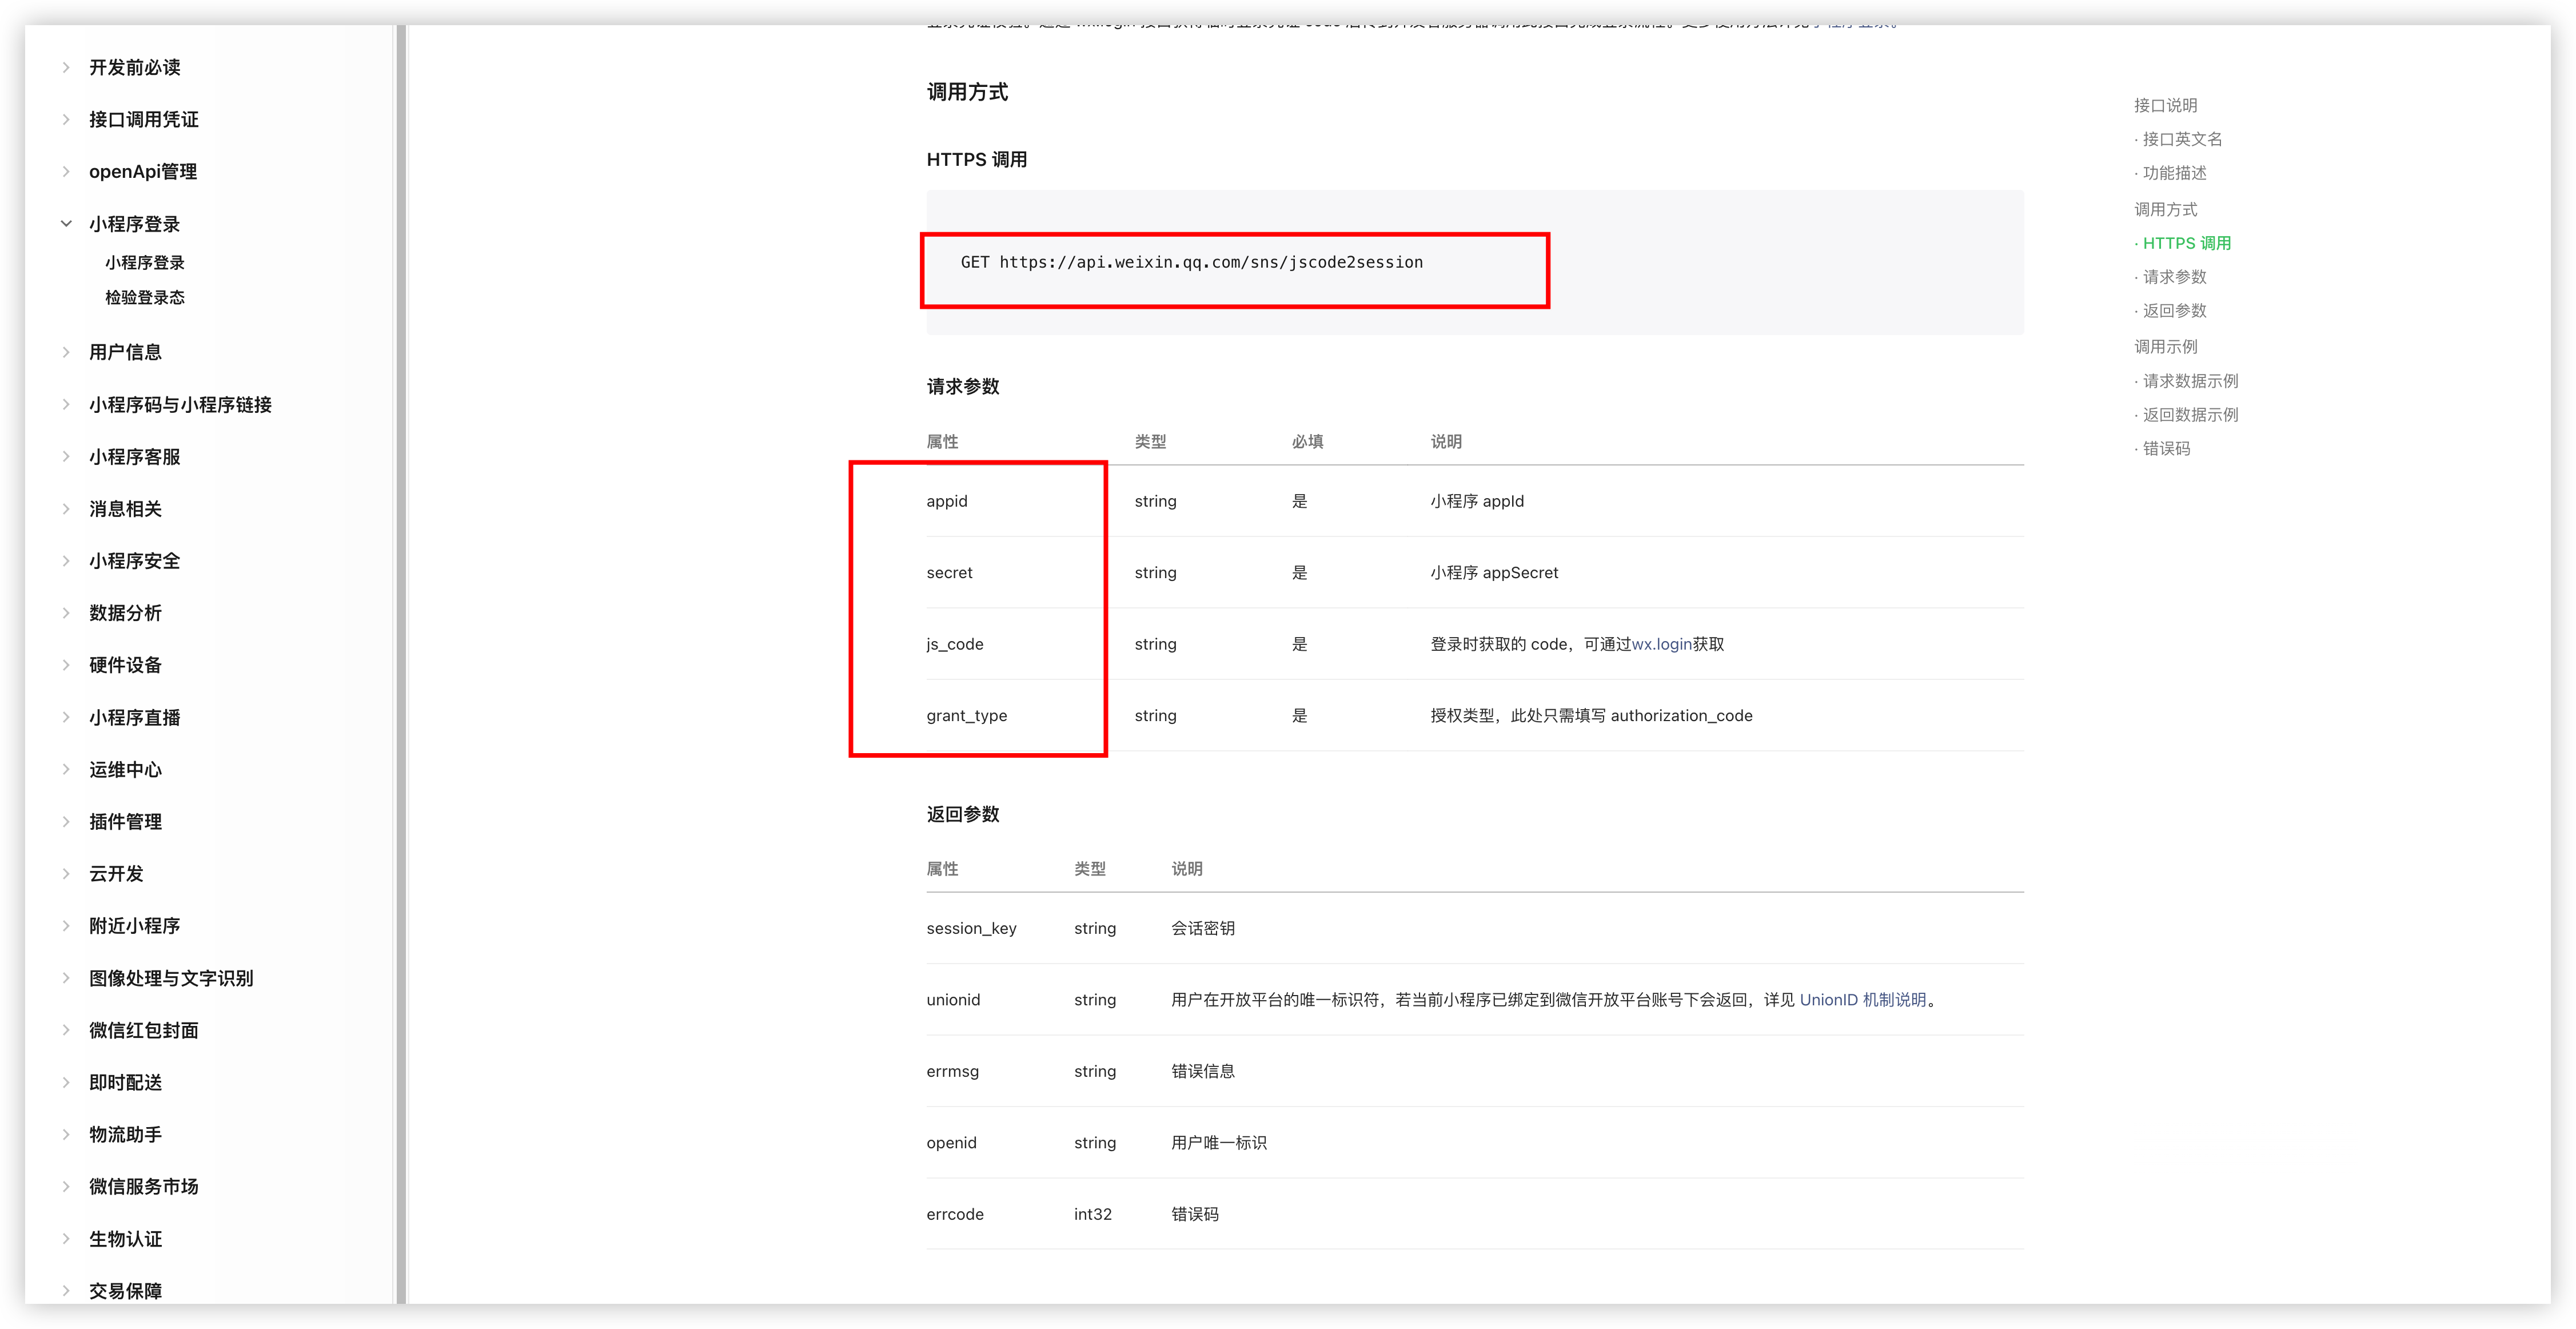
Task: Click chevron beside 用户信息
Action: (x=66, y=352)
